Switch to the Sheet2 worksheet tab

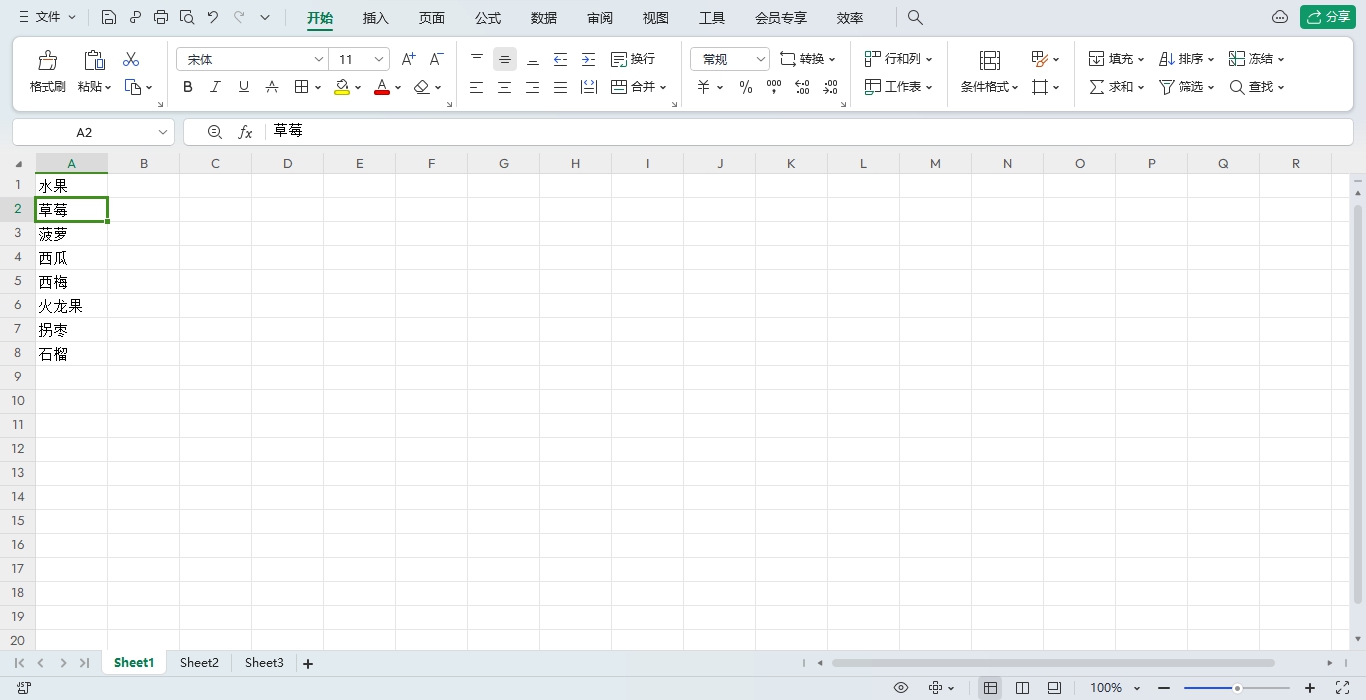point(199,663)
